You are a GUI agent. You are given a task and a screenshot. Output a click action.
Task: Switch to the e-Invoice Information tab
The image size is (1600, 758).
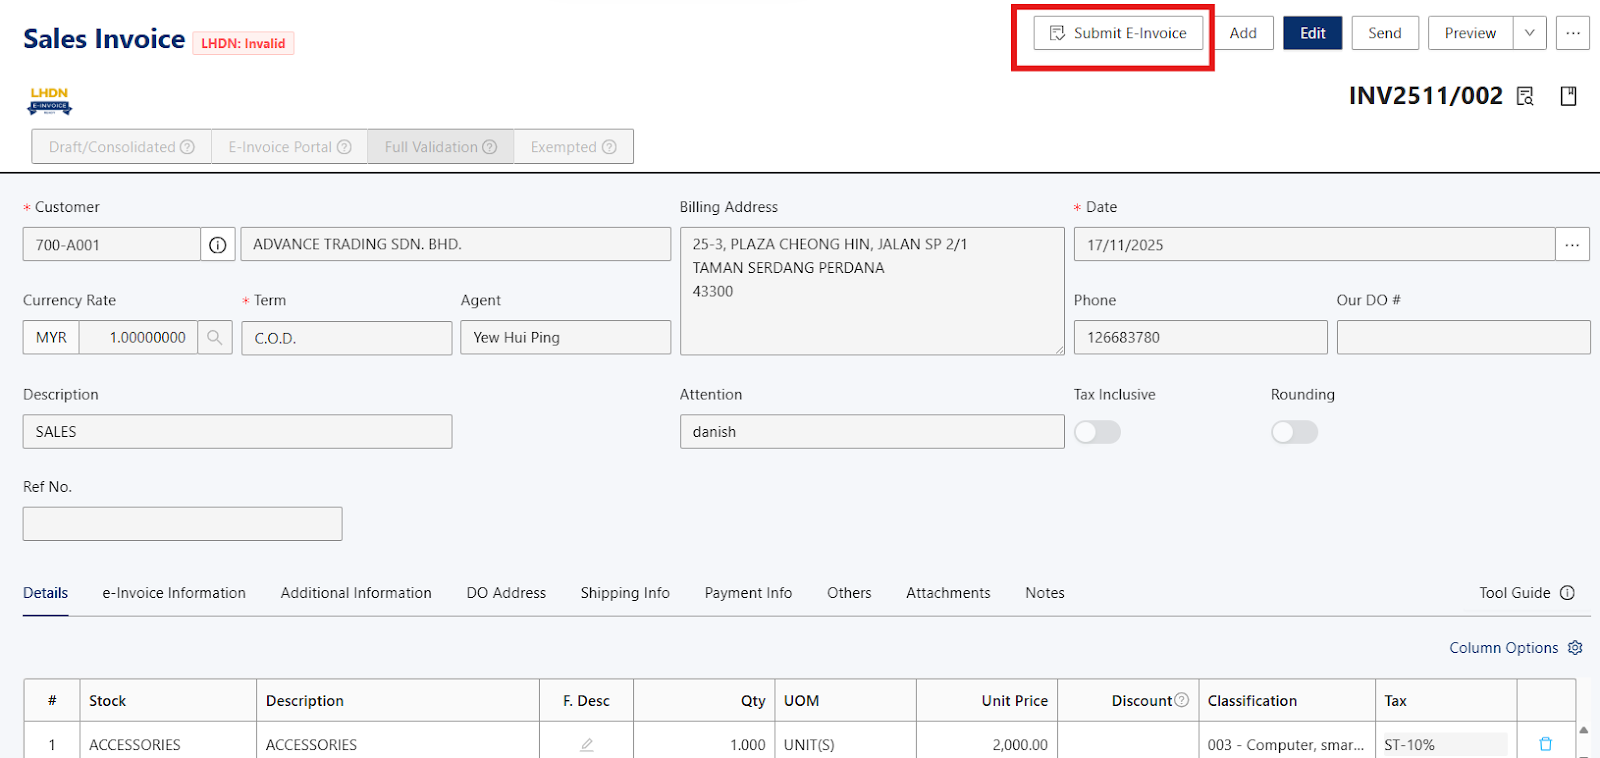(174, 593)
